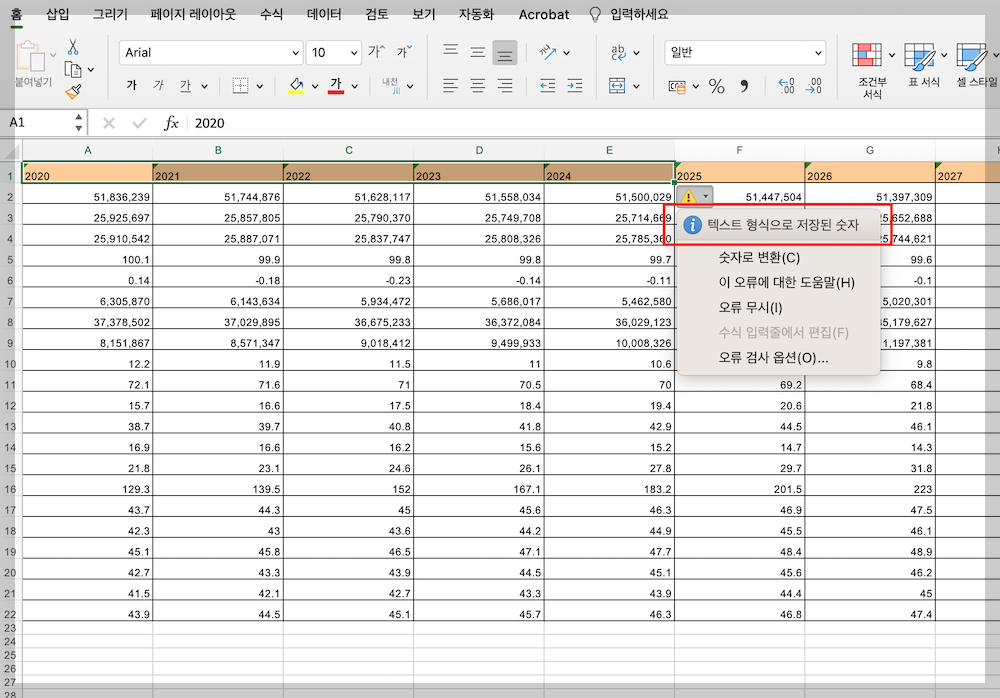
Task: Toggle italic formatting
Action: coord(158,86)
